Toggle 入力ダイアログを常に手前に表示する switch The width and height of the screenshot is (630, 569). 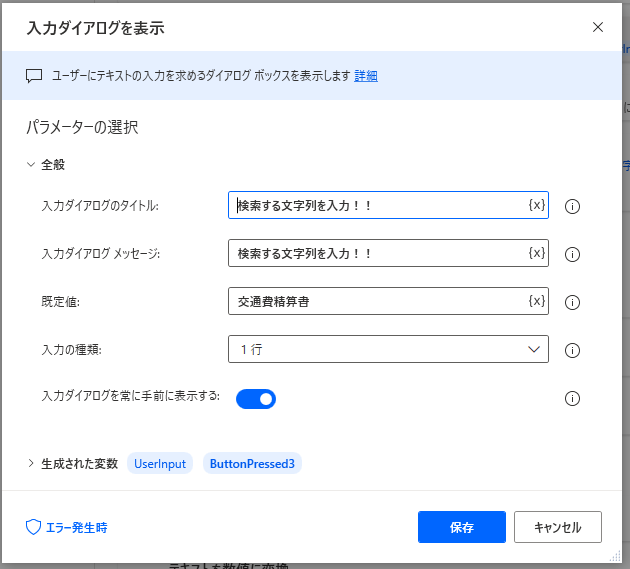pyautogui.click(x=256, y=399)
